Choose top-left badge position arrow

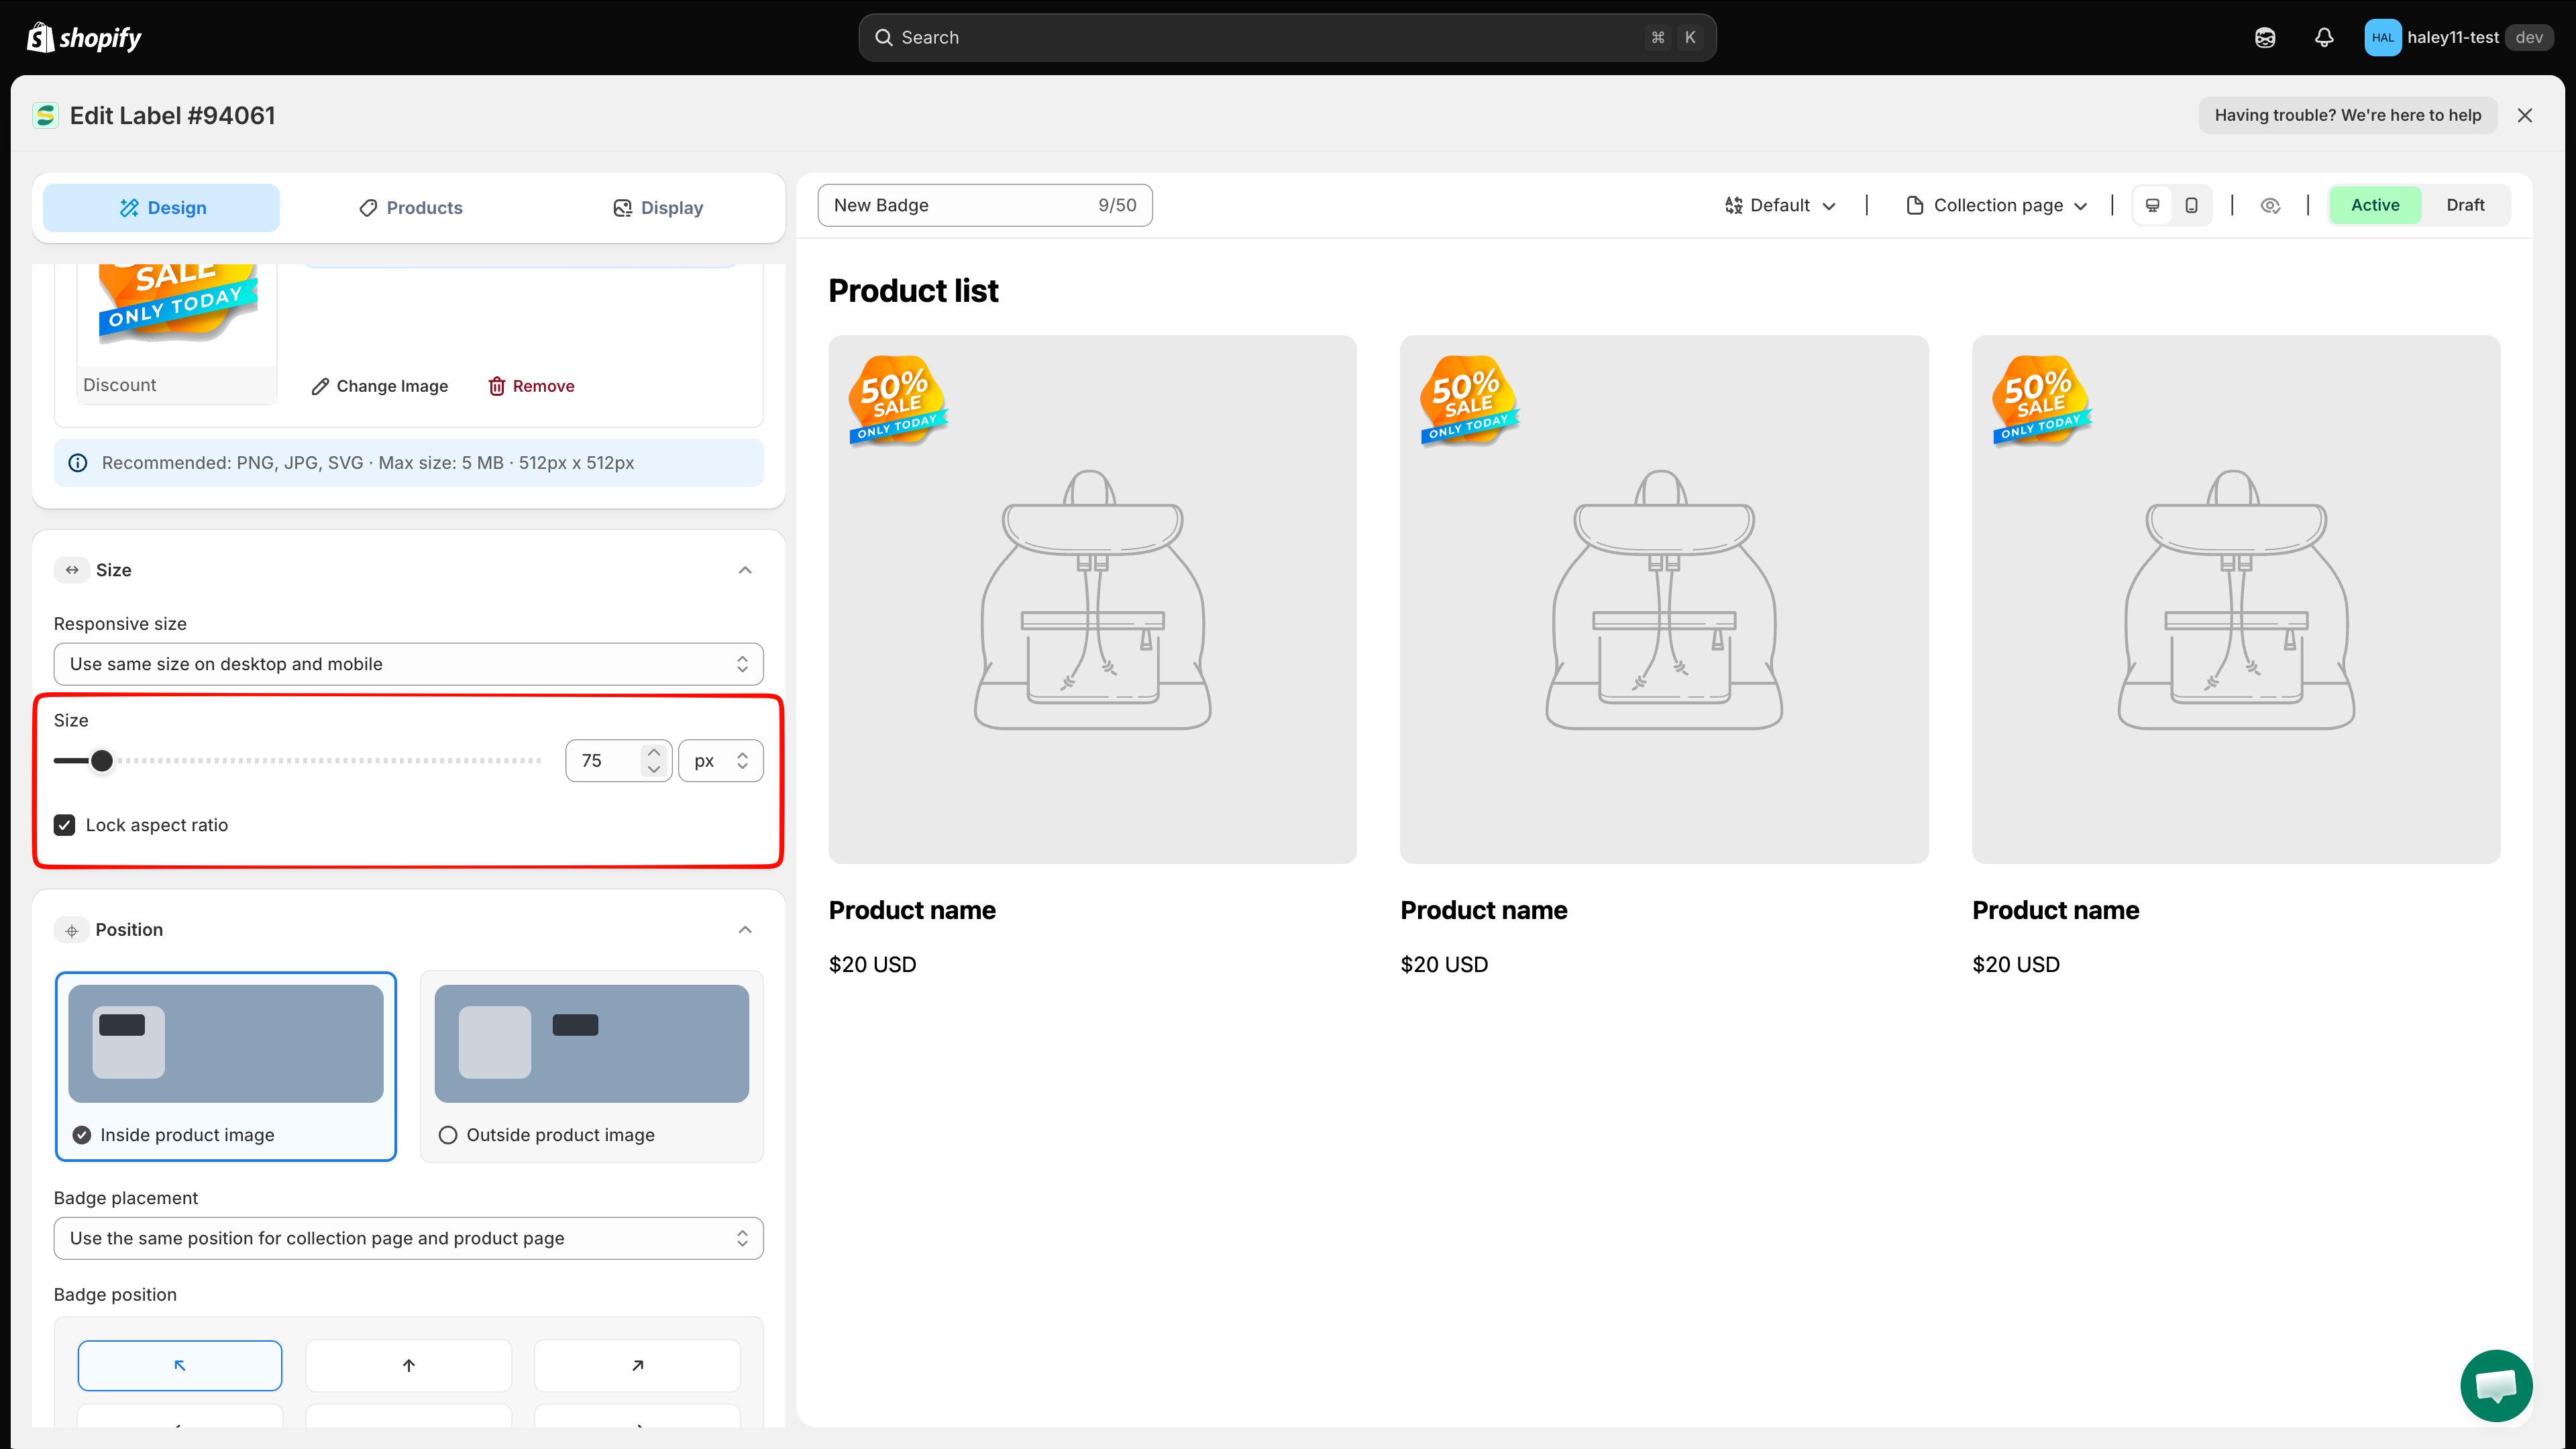(180, 1365)
